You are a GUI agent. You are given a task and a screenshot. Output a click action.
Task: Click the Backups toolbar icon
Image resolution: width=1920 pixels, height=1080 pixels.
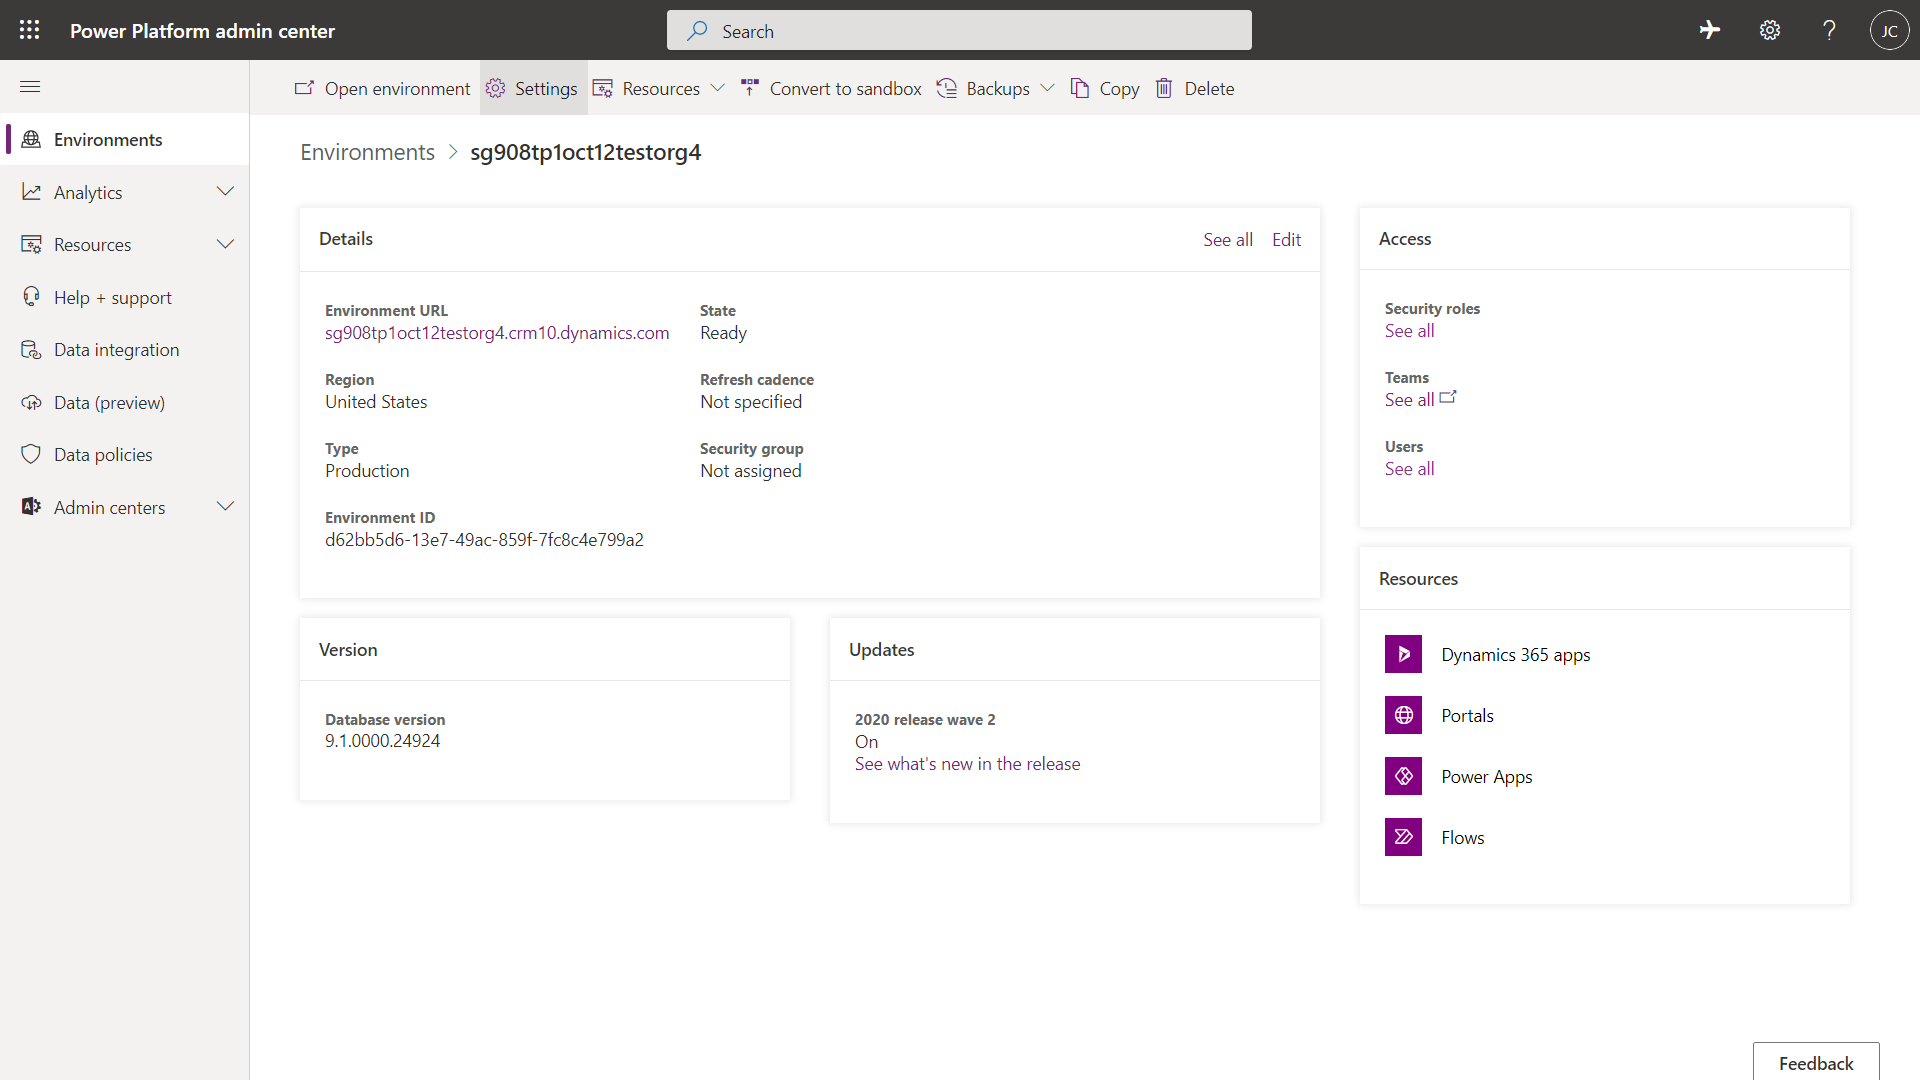click(x=946, y=88)
